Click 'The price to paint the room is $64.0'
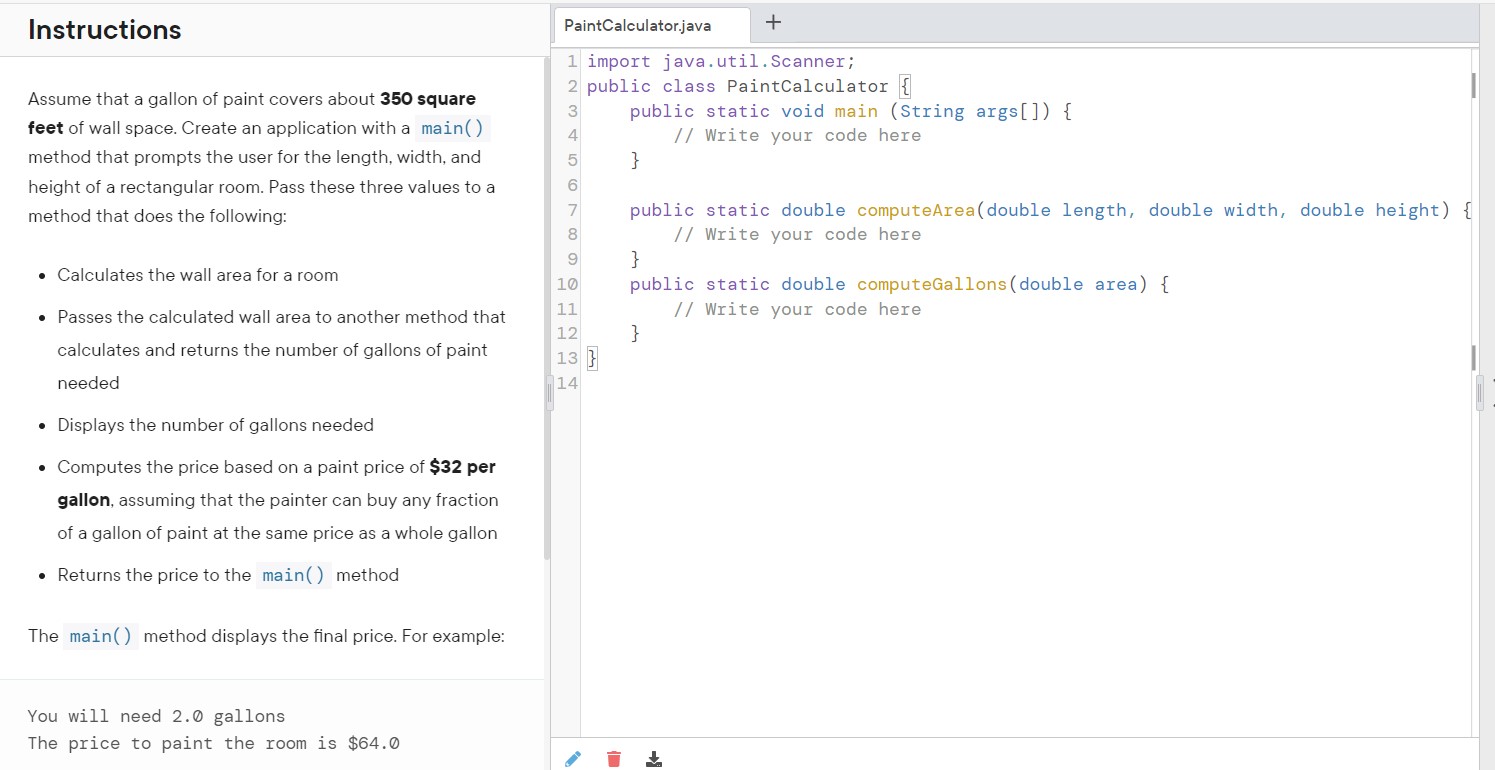Image resolution: width=1495 pixels, height=770 pixels. tap(214, 743)
